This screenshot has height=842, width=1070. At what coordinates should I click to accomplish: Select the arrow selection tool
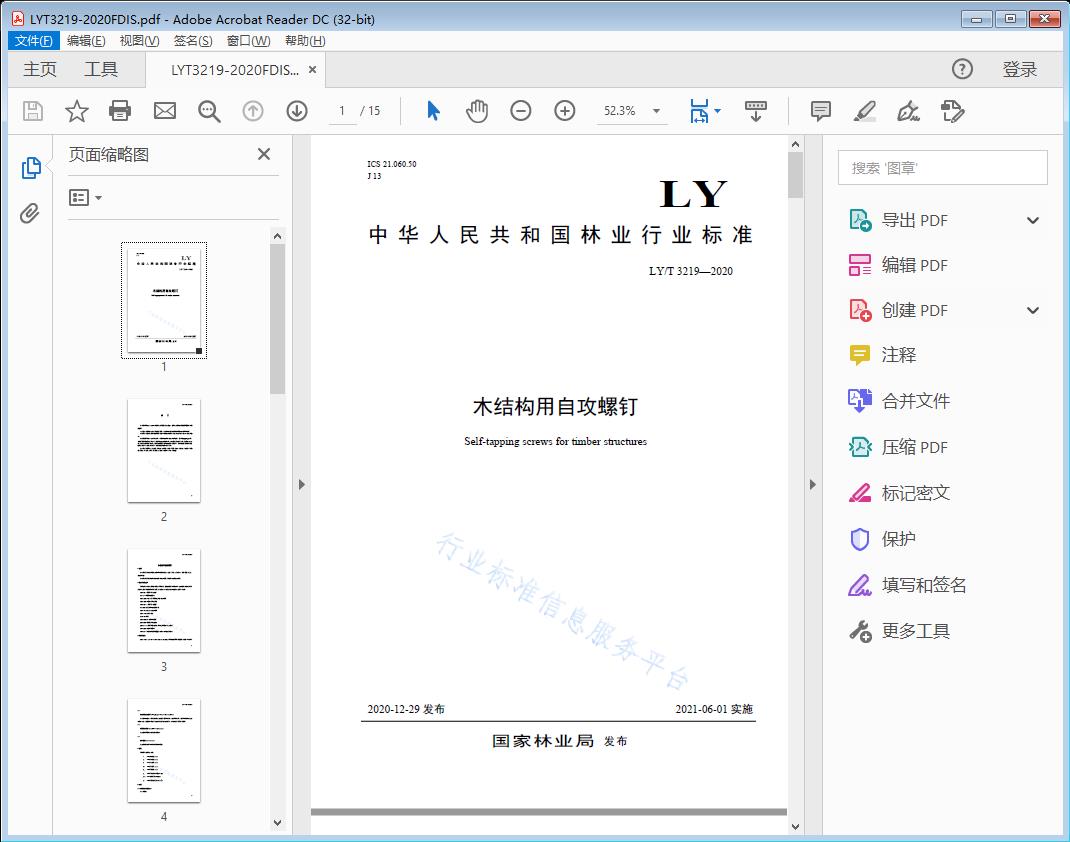coord(433,111)
